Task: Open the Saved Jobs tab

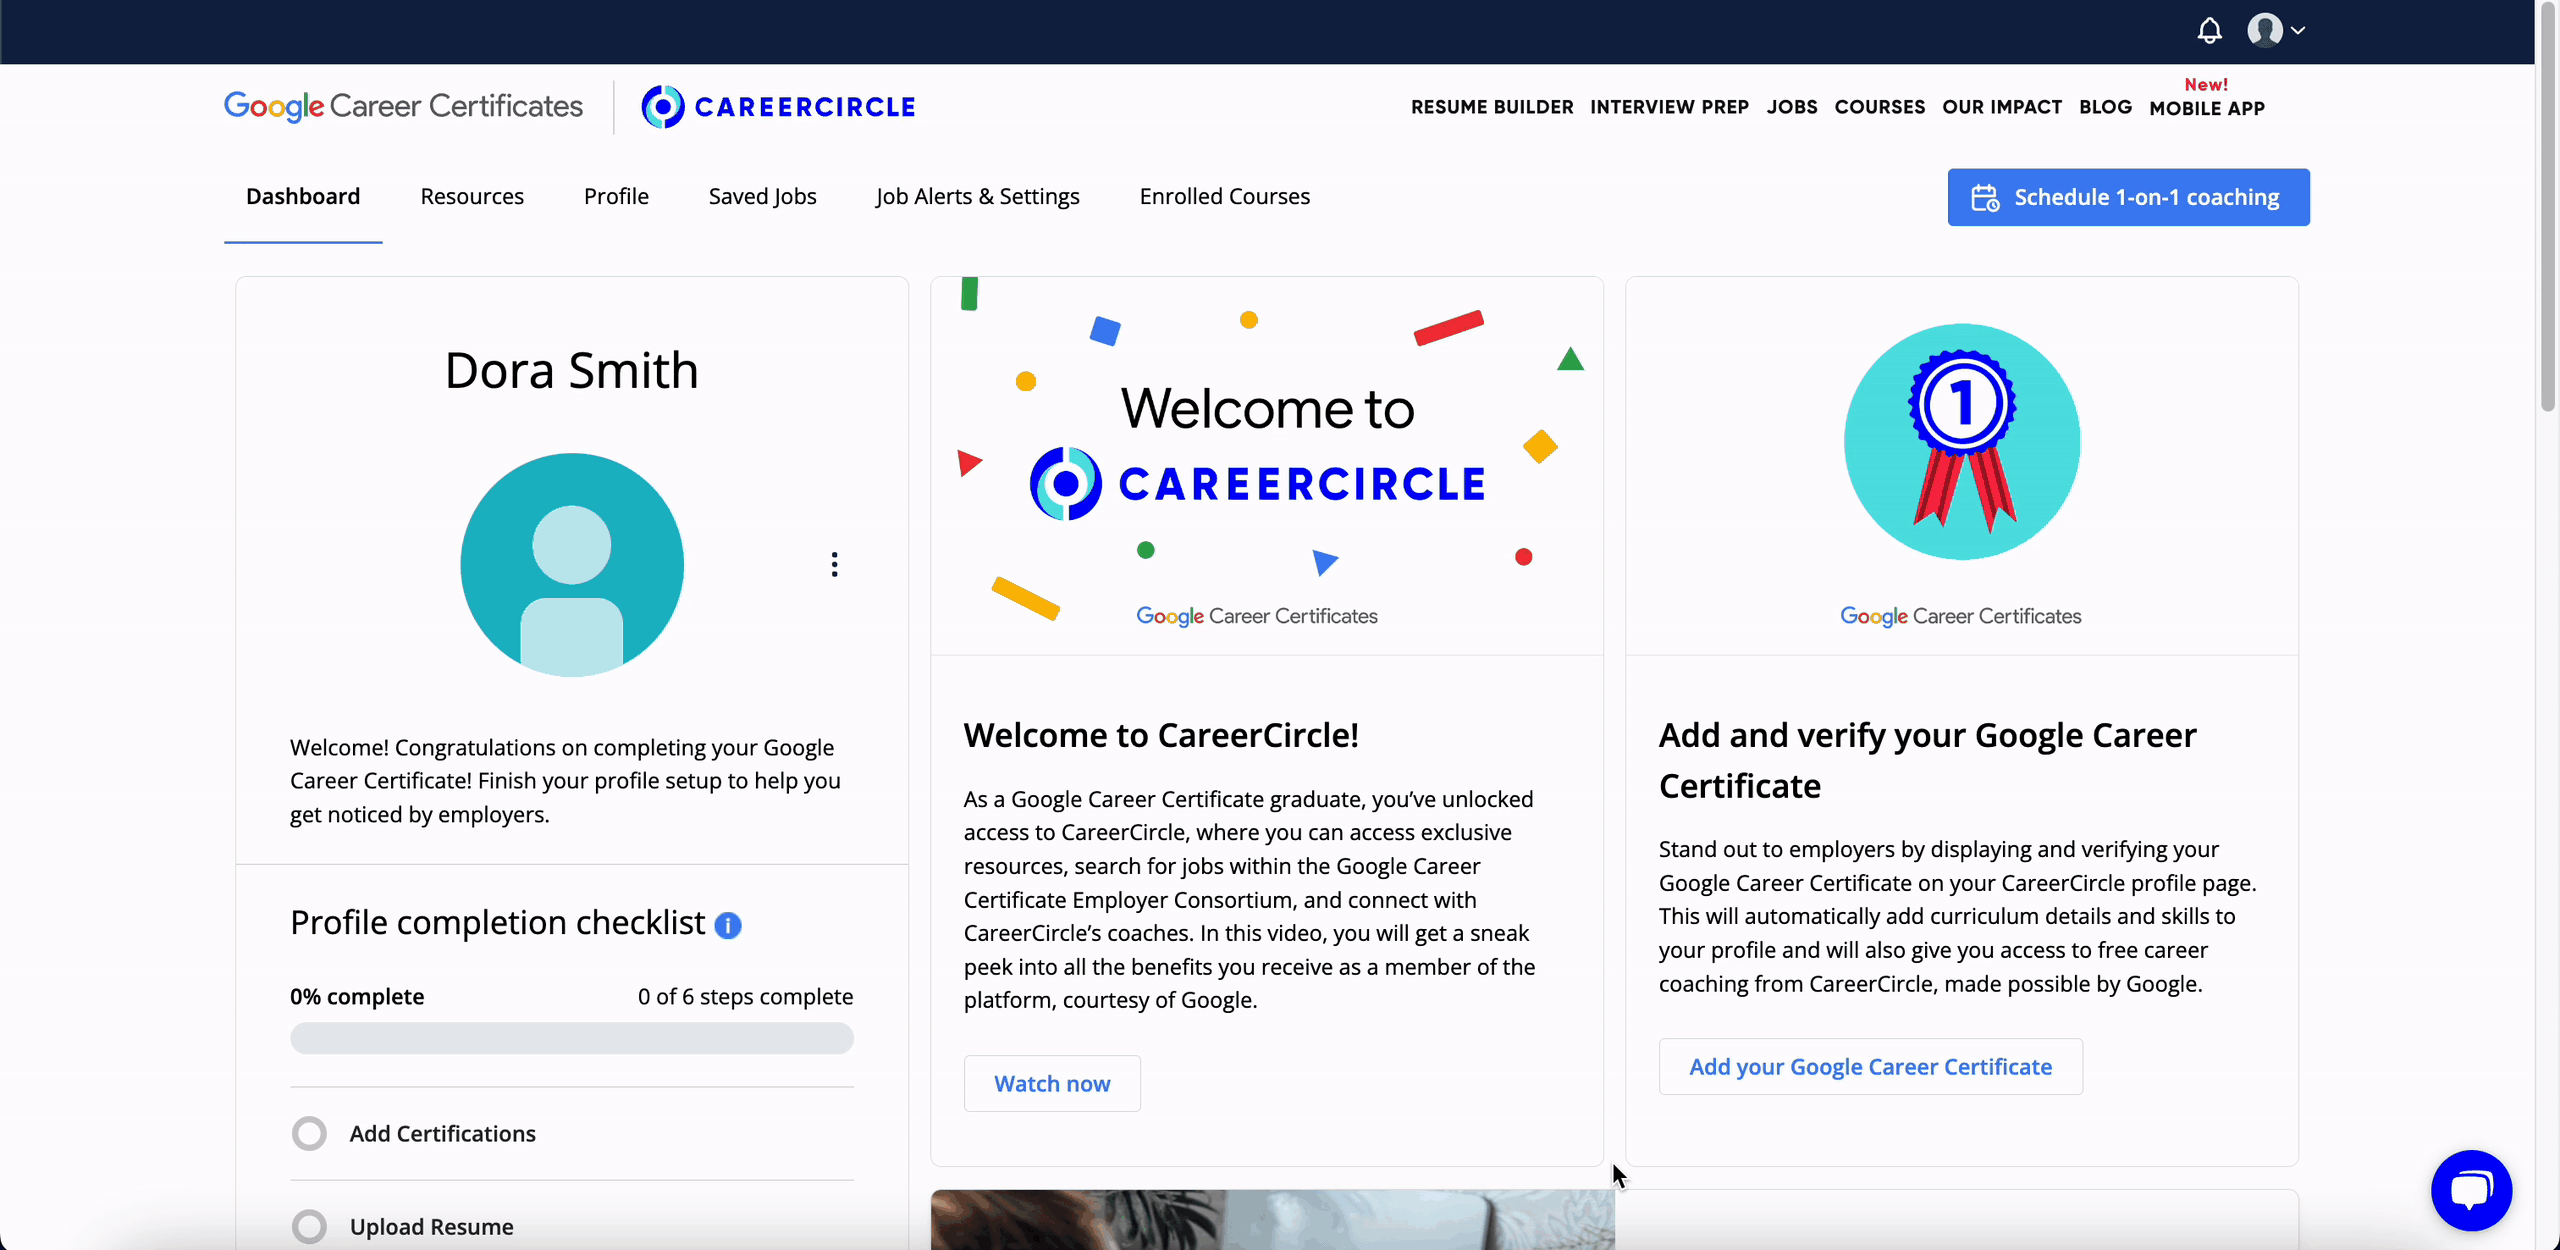Action: [762, 197]
